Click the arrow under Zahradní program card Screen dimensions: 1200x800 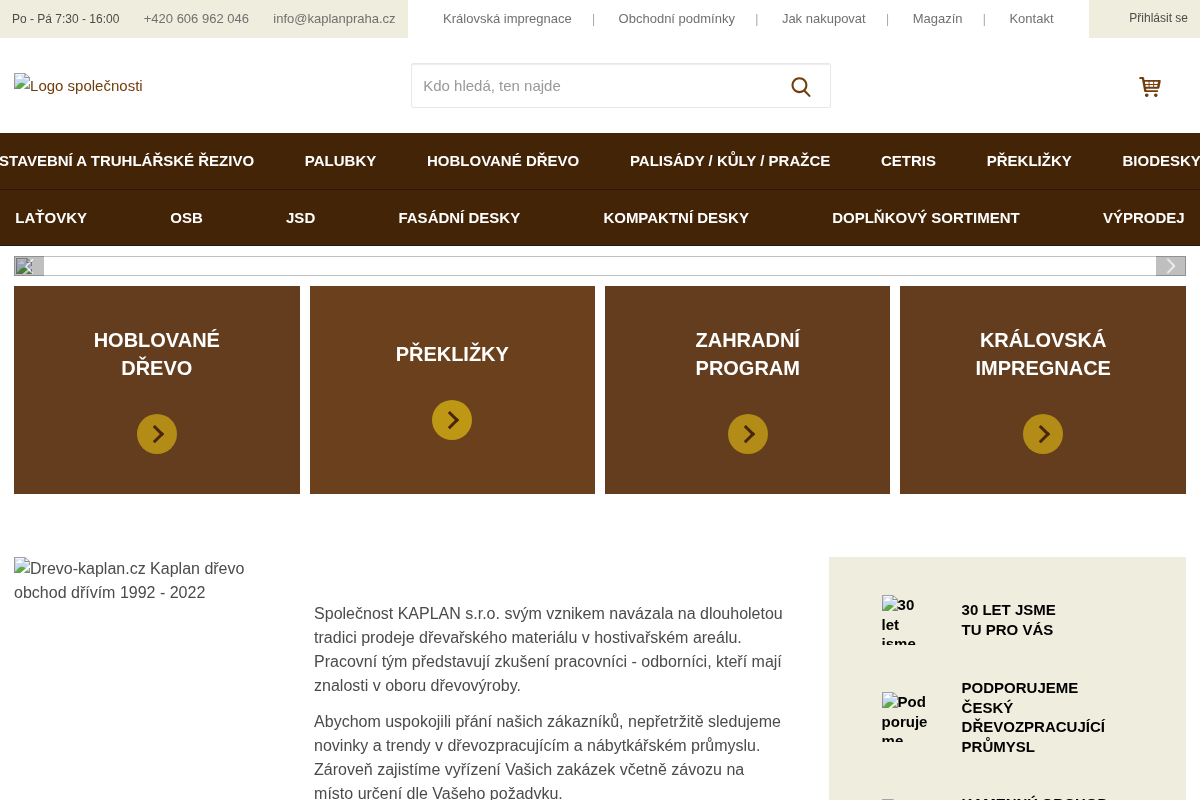click(x=748, y=434)
